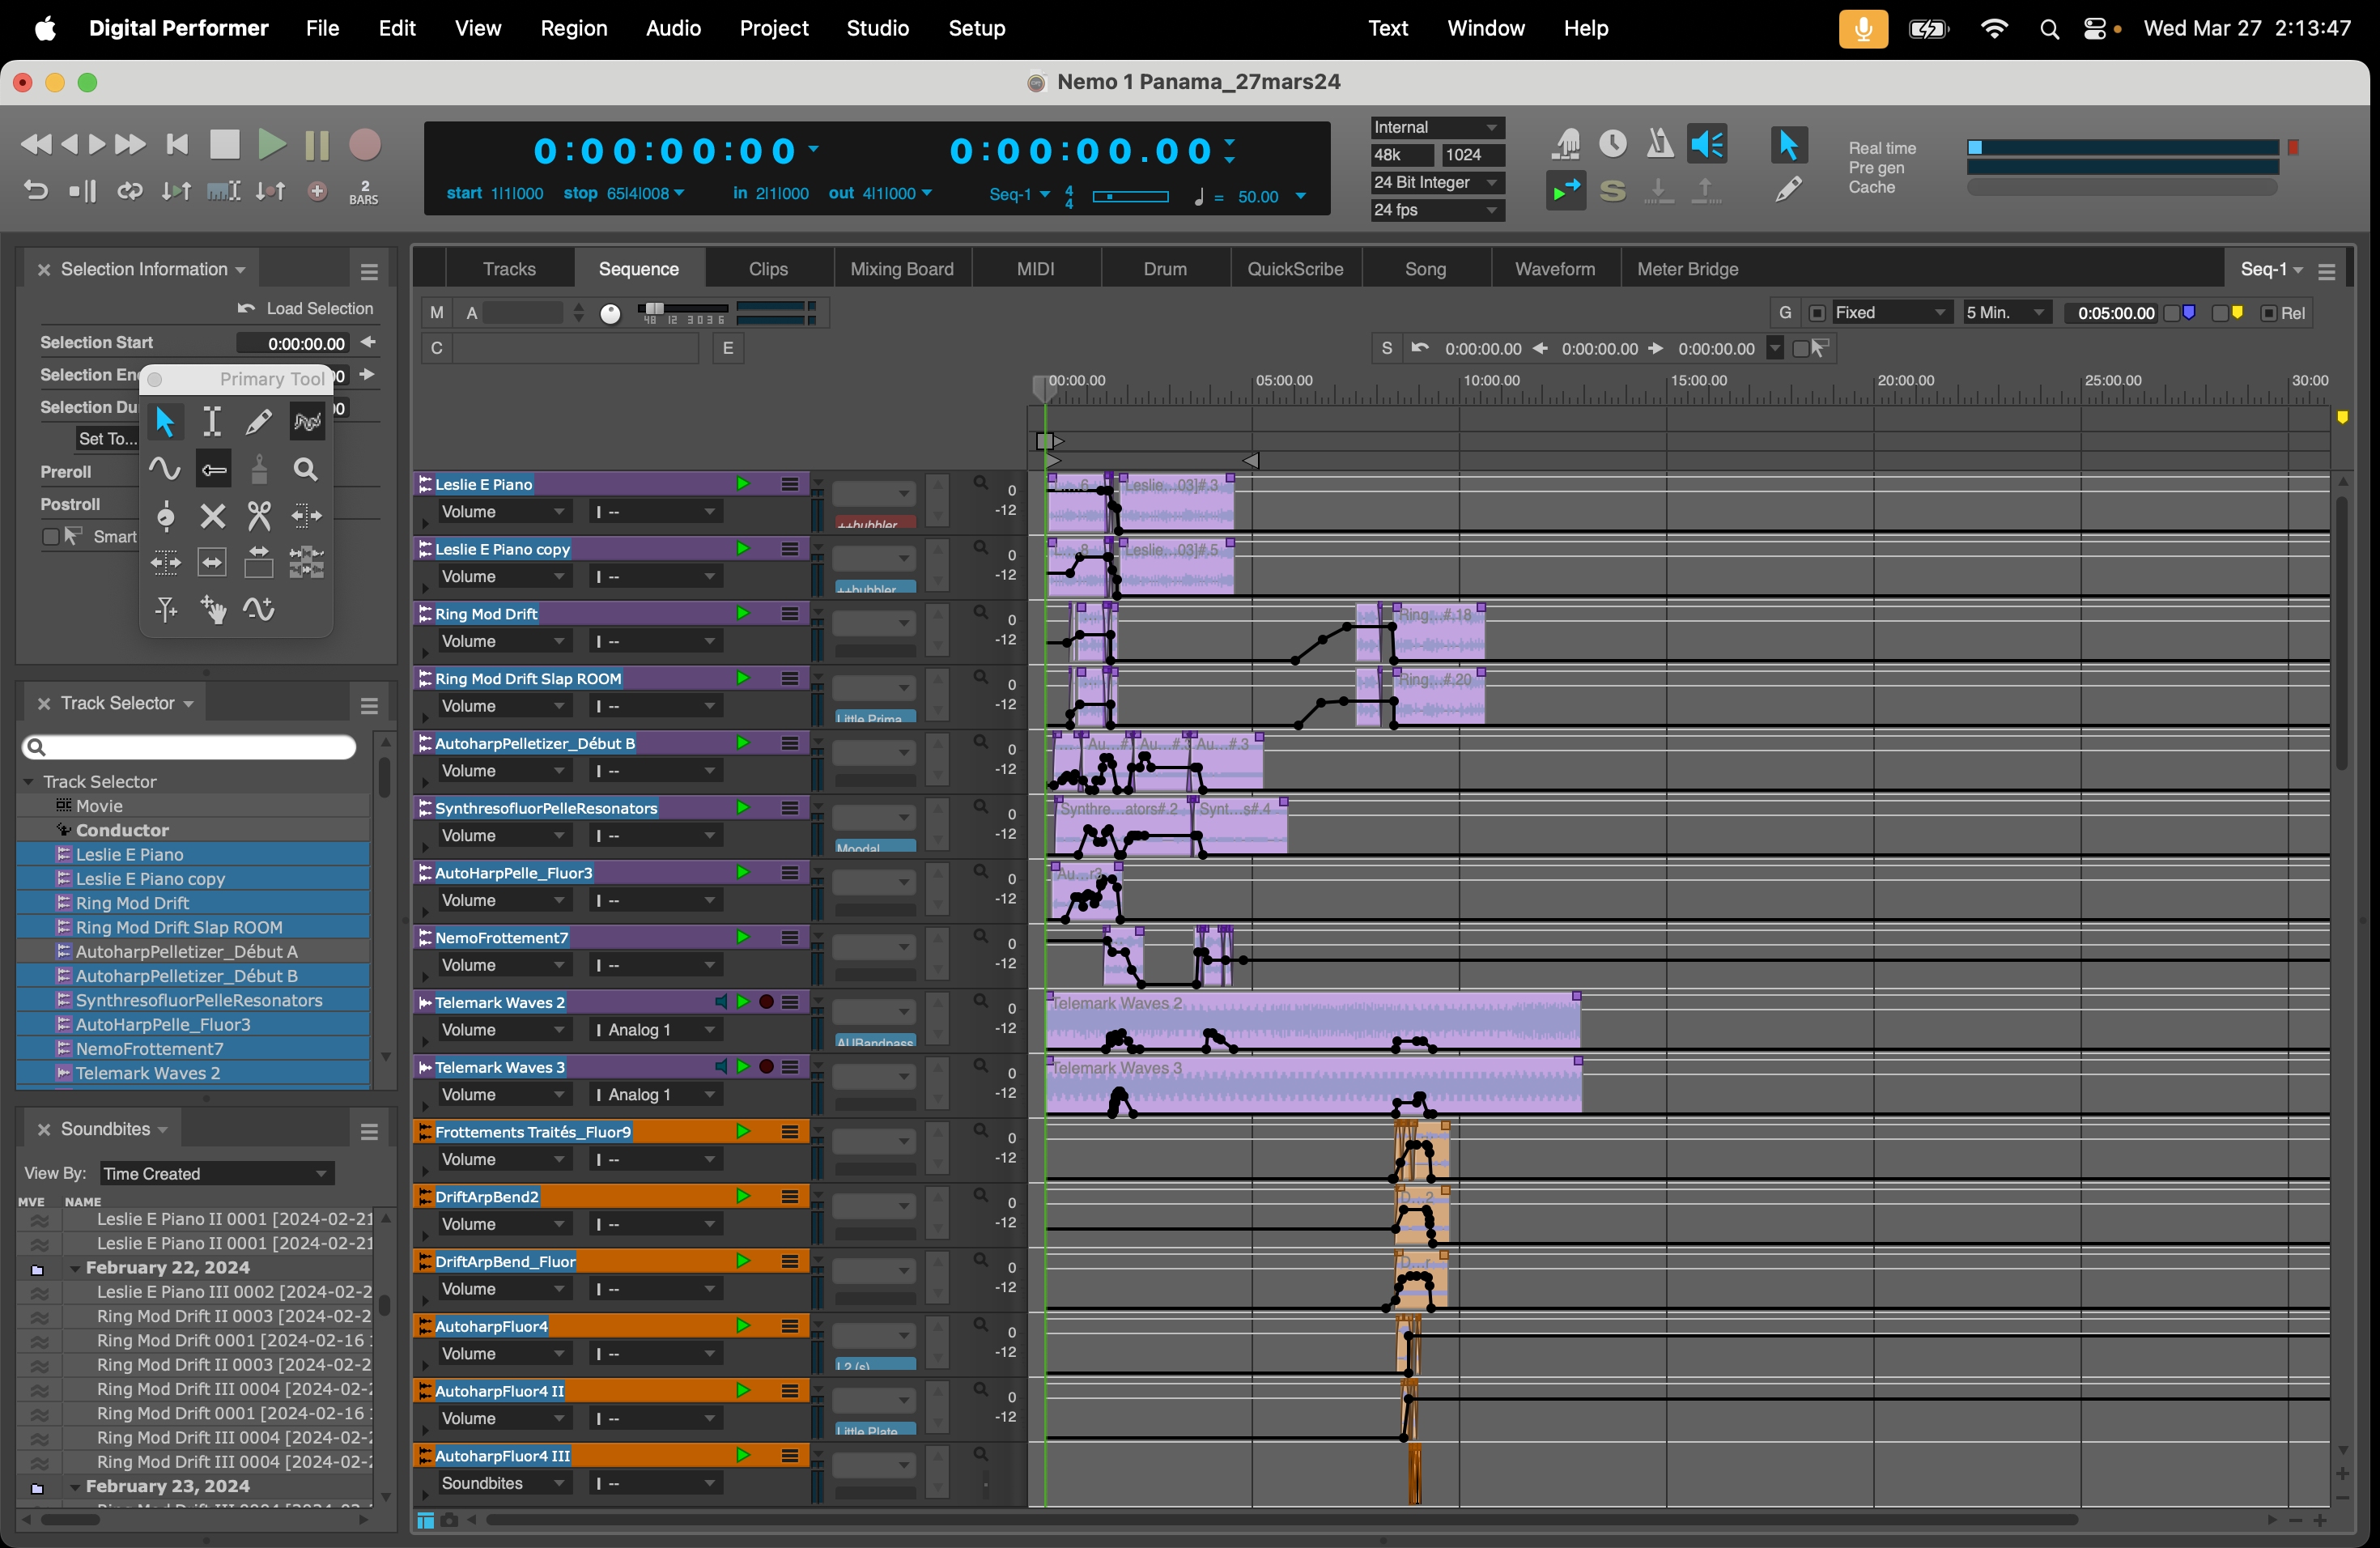Screen dimensions: 2380x1548
Task: Click the E button in sequence toolbar
Action: pos(728,348)
